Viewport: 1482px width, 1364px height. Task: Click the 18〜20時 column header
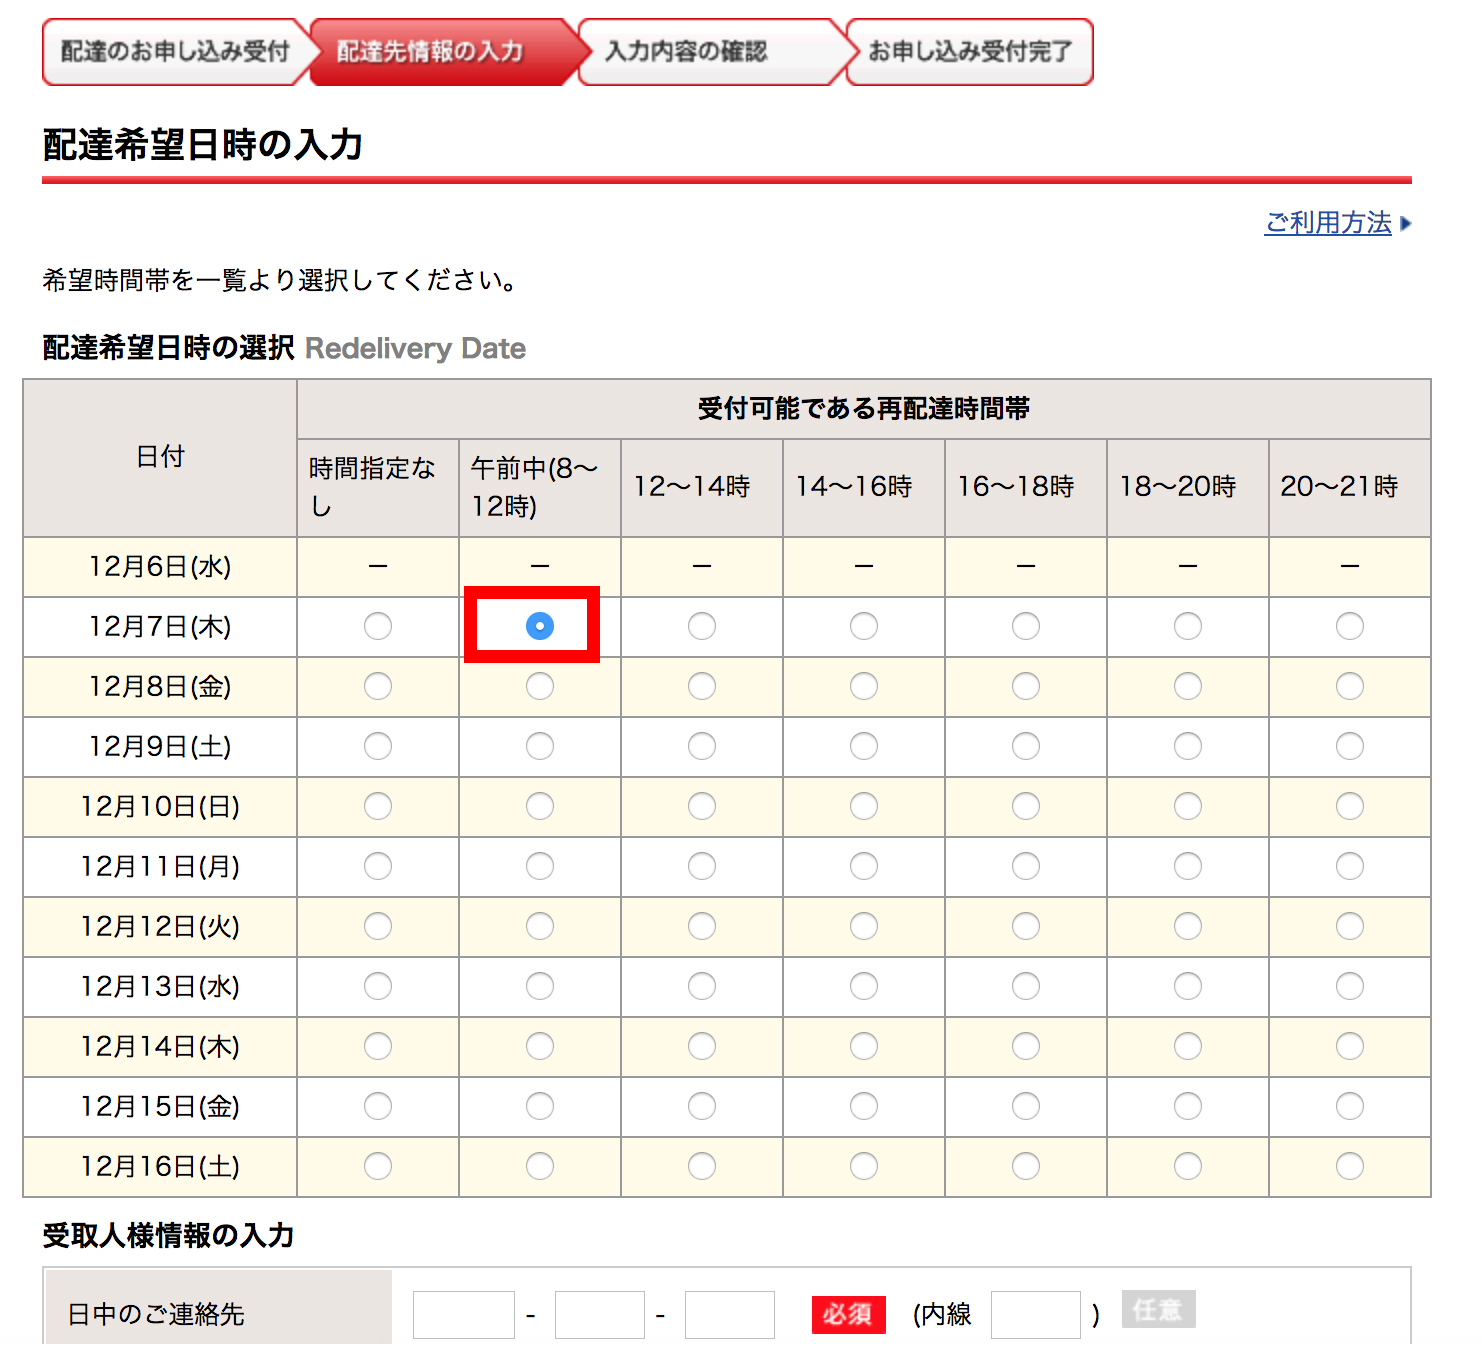(x=1188, y=487)
